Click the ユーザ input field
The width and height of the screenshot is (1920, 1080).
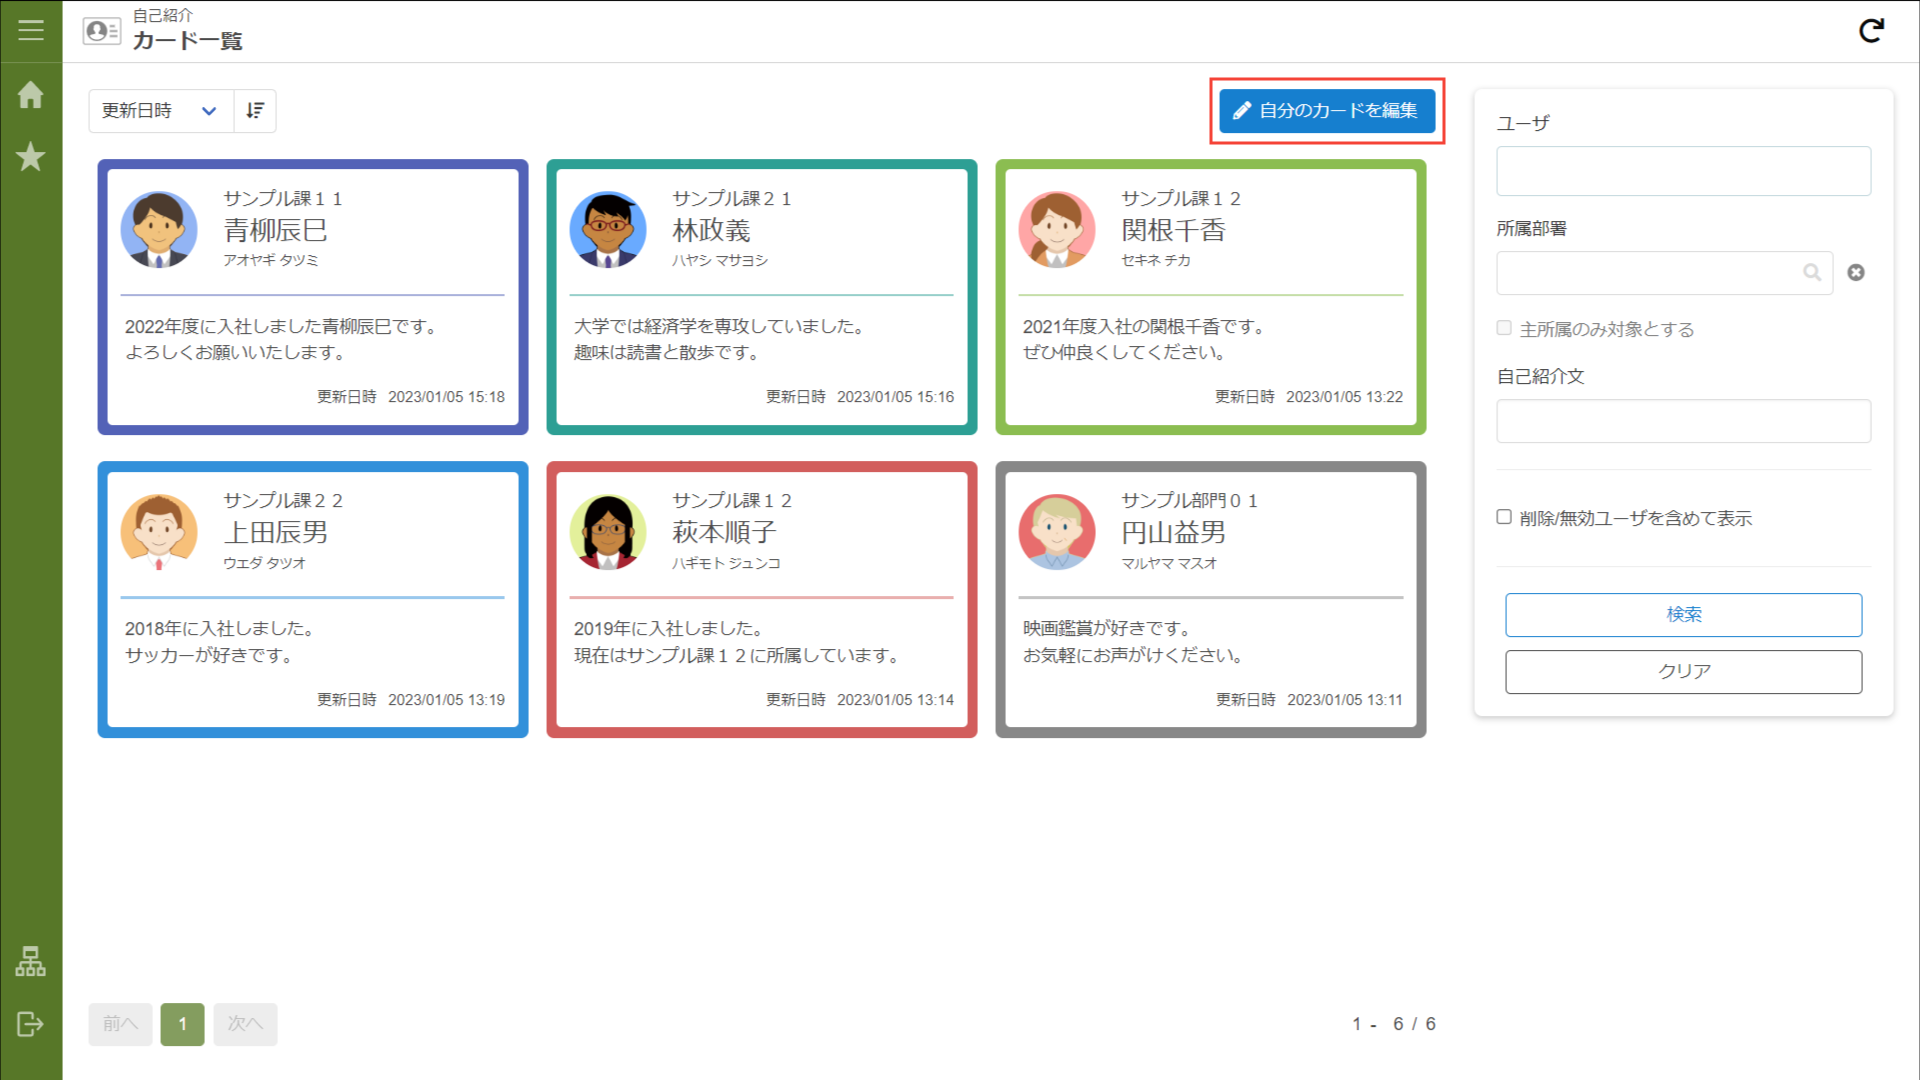[1683, 171]
